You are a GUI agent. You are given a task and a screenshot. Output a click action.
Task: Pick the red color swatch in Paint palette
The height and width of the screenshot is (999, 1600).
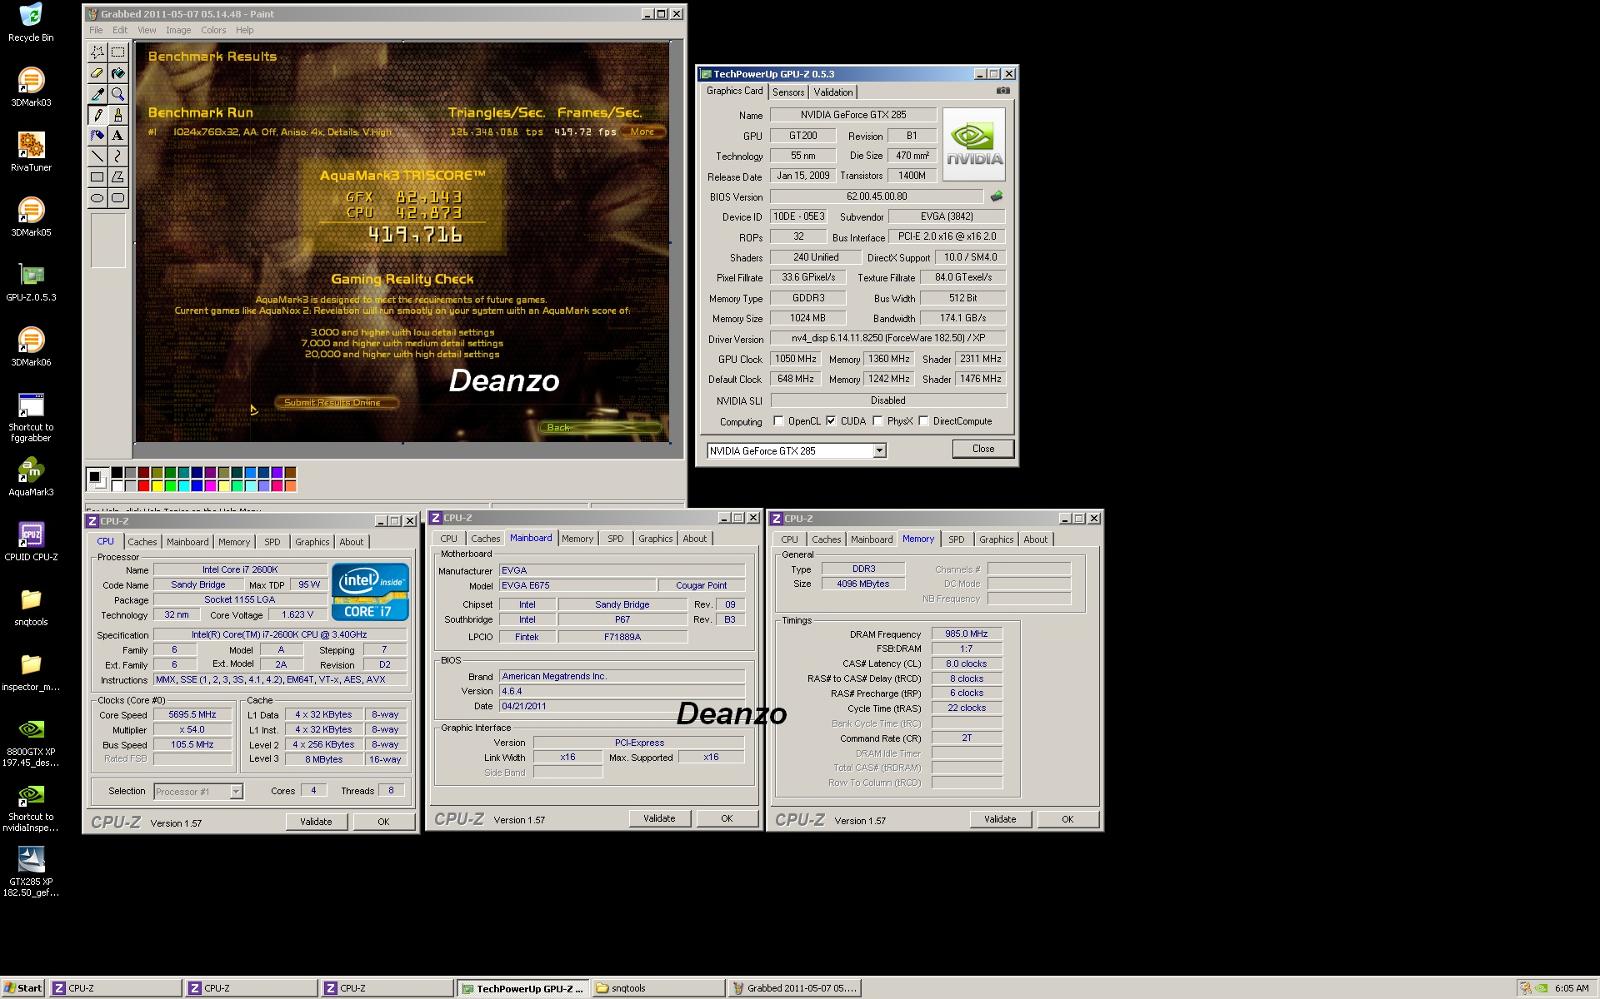pos(144,486)
